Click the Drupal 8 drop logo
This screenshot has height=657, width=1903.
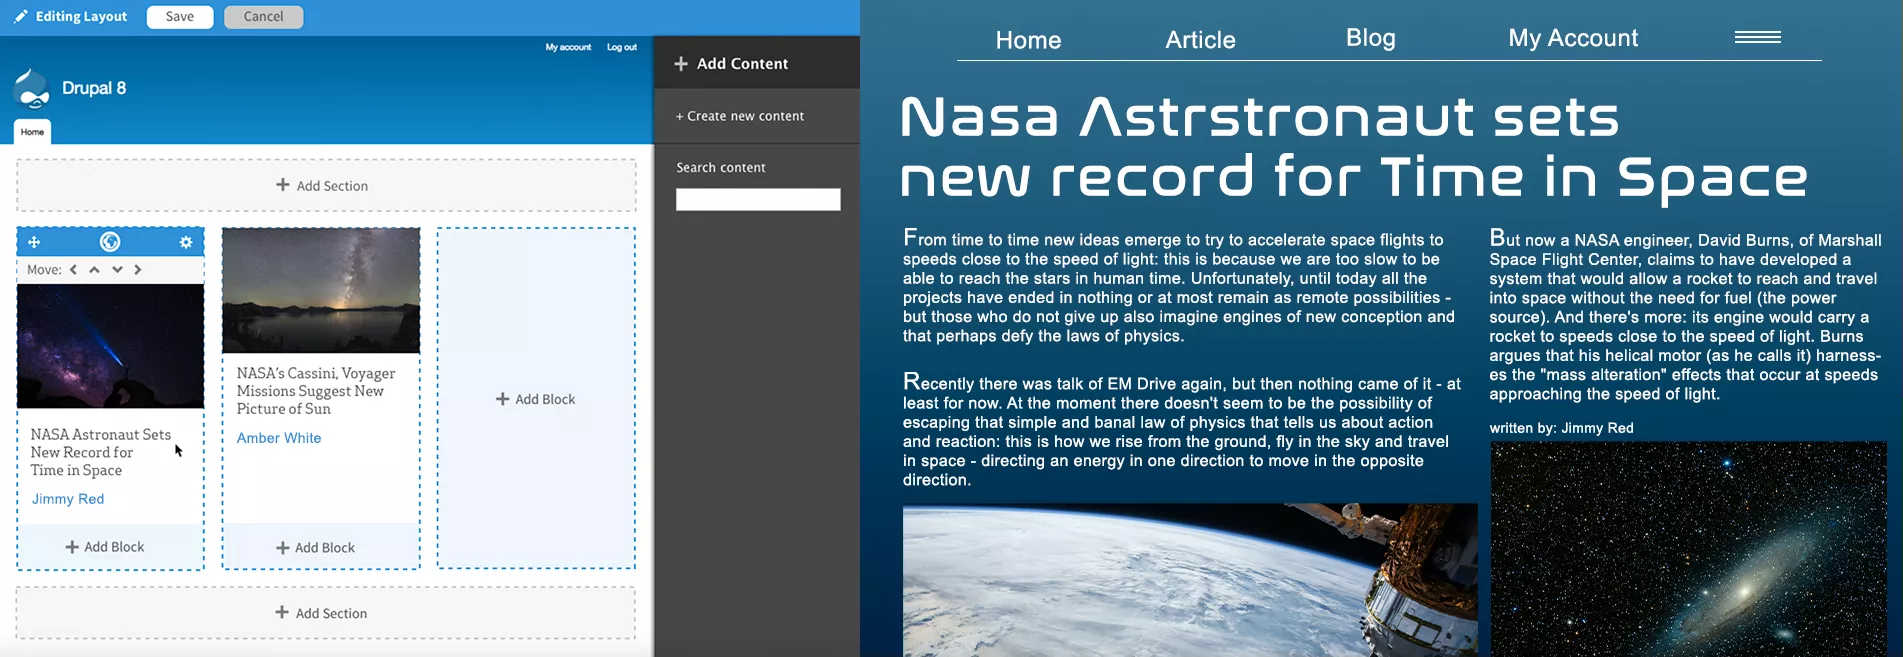pos(32,89)
